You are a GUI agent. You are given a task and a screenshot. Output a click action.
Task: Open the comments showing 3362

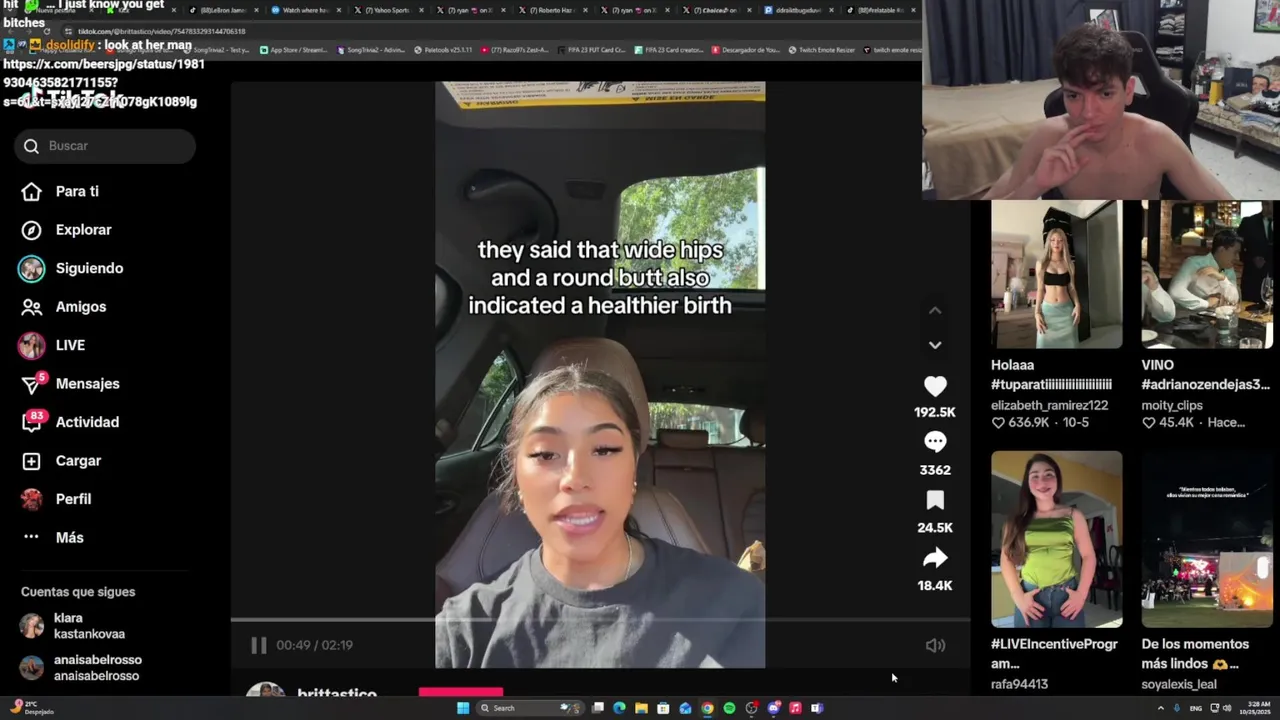[935, 442]
